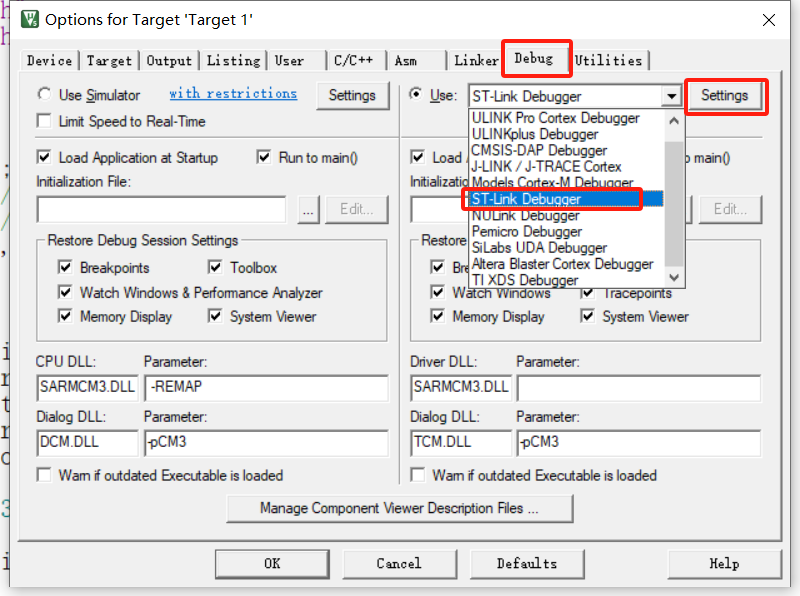Toggle Watch Windows & Performance Analyzer checkbox
800x596 pixels.
65,292
